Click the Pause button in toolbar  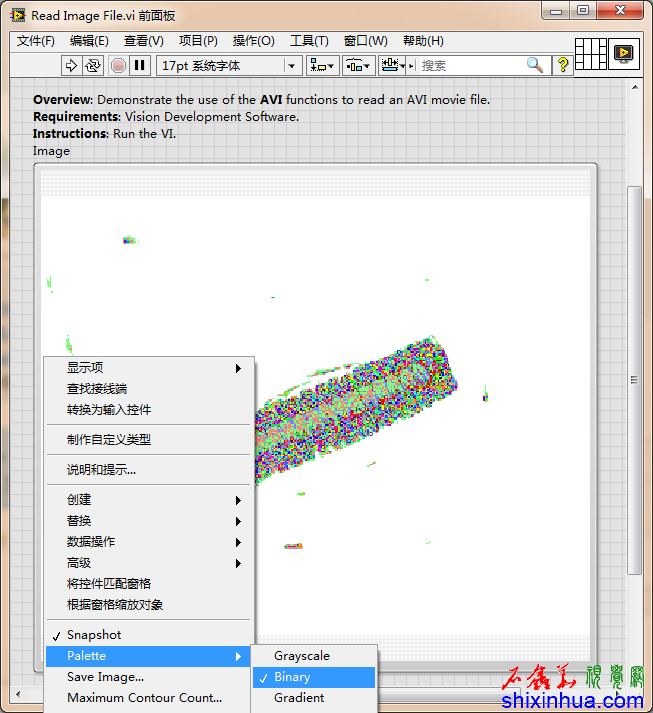tap(140, 65)
